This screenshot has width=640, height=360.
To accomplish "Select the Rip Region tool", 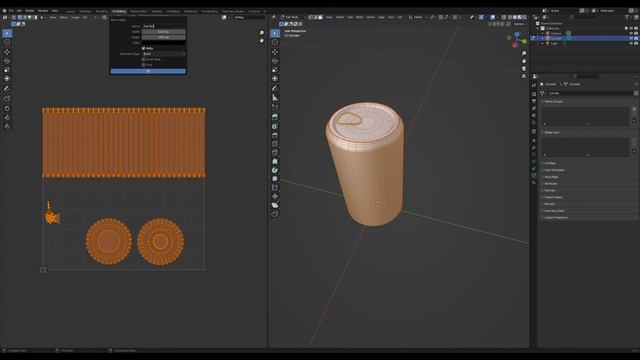I will pos(275,214).
